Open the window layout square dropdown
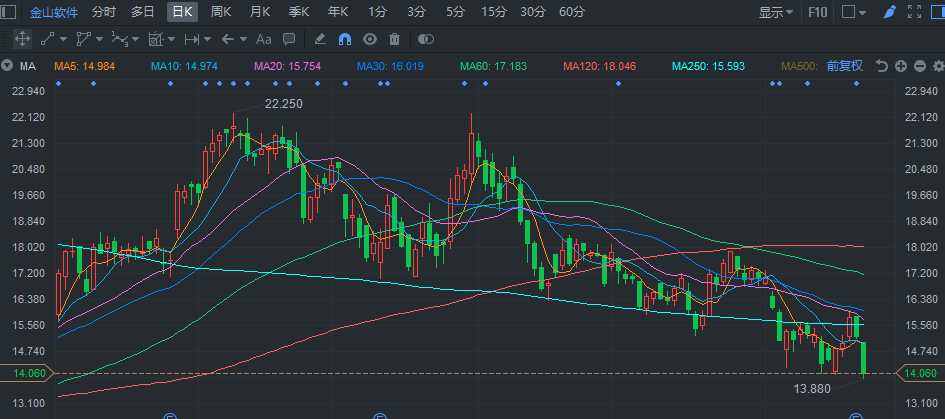The height and width of the screenshot is (419, 945). tap(854, 11)
